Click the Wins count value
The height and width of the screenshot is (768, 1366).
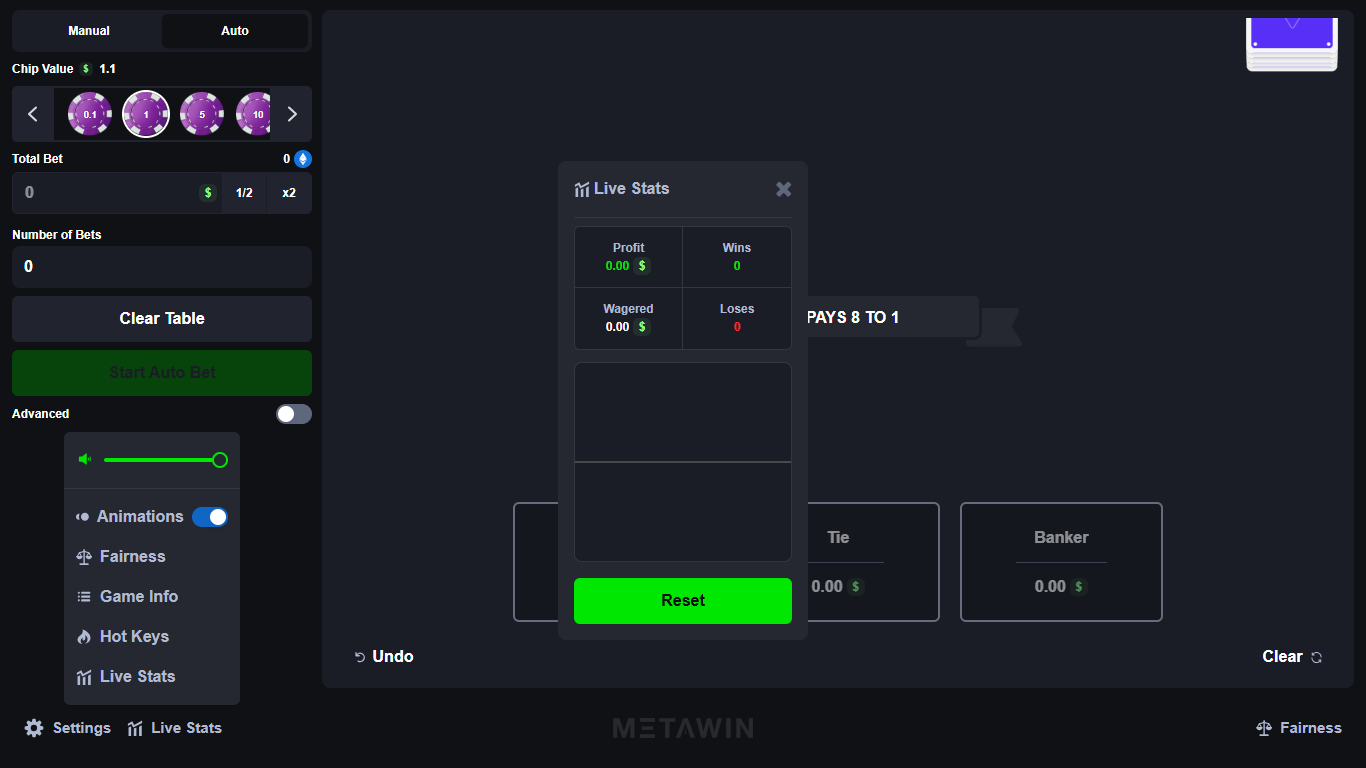[737, 266]
